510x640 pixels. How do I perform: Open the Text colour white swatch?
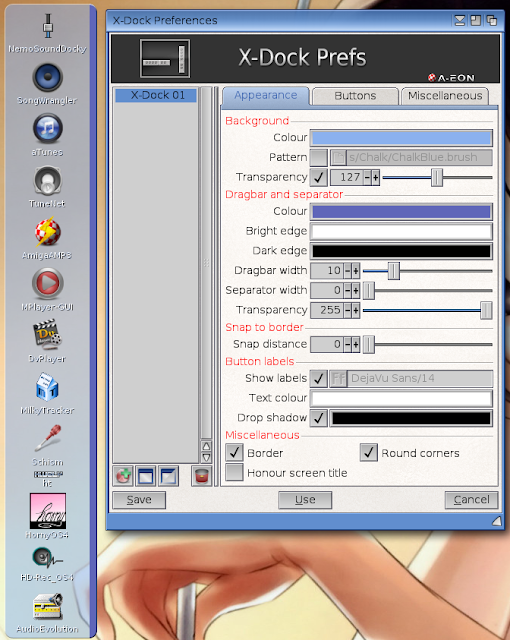tap(401, 398)
